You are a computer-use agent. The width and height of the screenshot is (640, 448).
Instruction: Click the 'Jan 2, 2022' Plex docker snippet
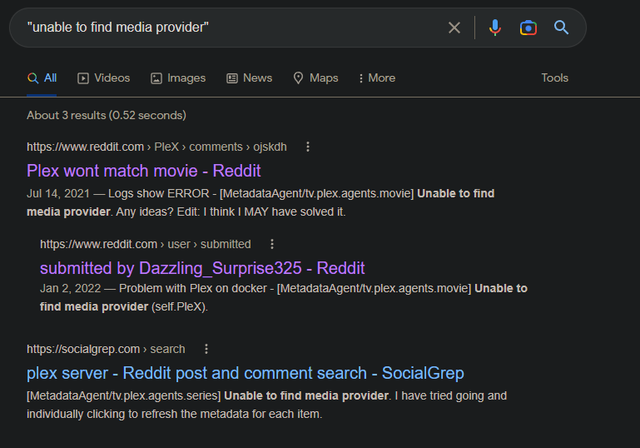(x=284, y=297)
